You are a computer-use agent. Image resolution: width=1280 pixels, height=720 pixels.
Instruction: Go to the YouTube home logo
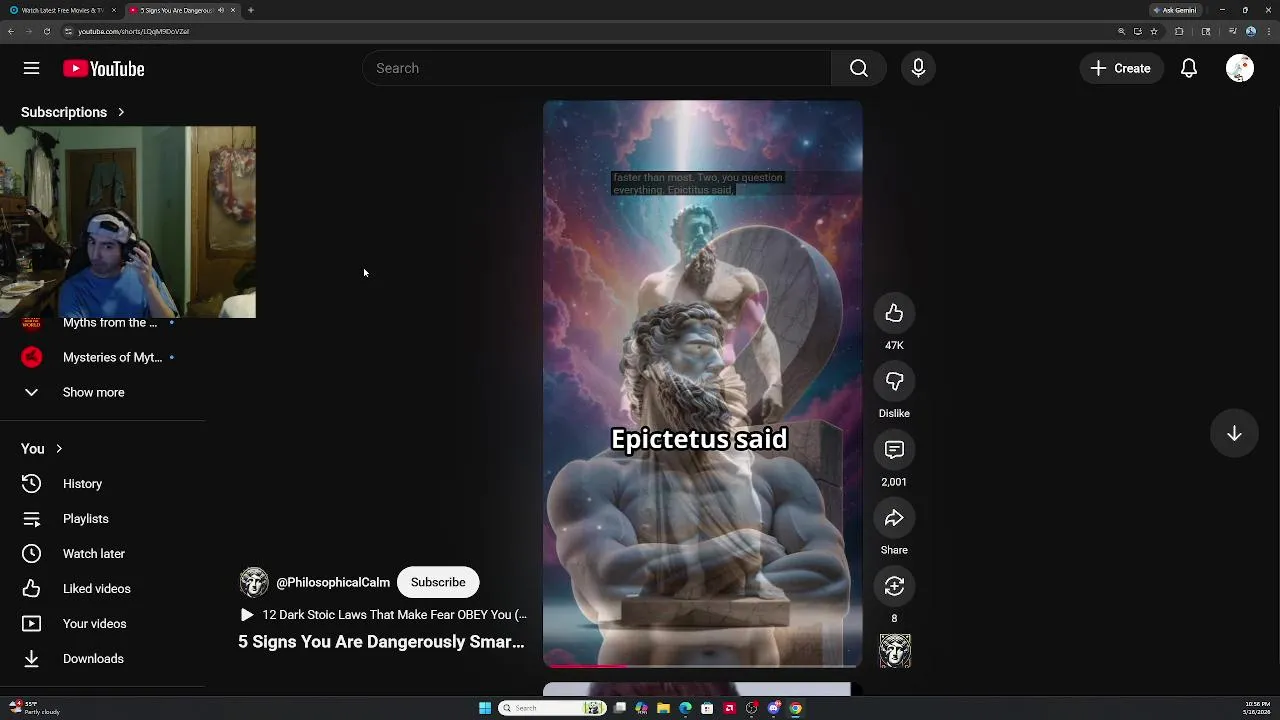pos(104,68)
